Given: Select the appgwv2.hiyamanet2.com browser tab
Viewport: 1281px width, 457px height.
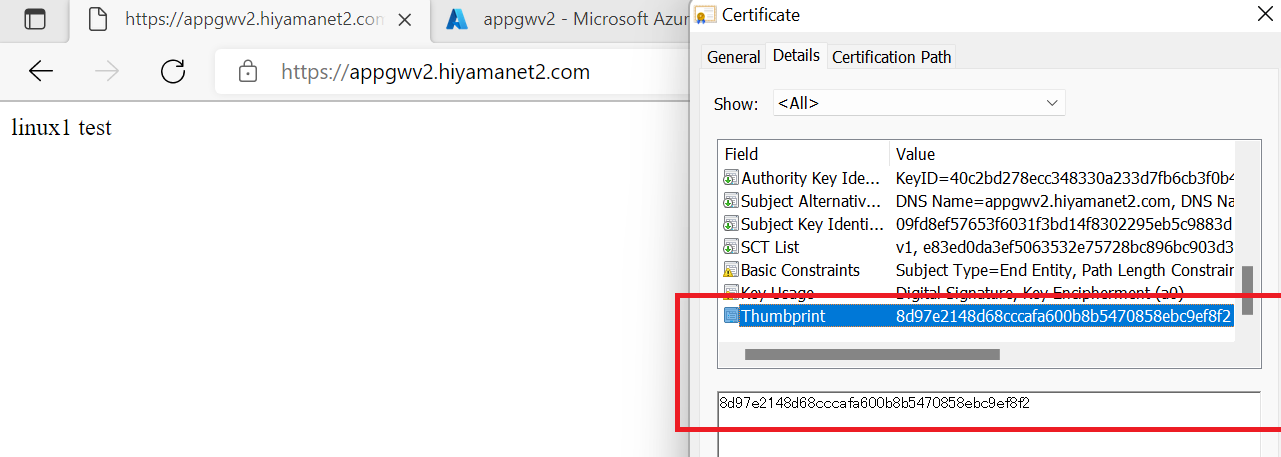Looking at the screenshot, I should [250, 19].
